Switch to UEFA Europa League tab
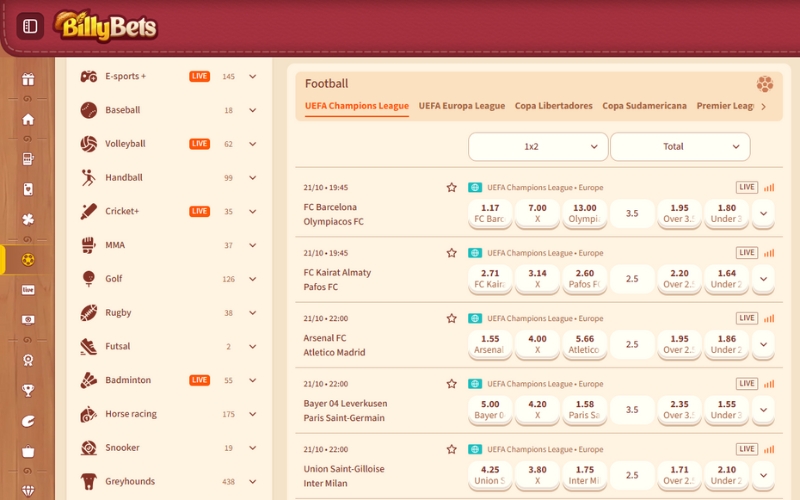Viewport: 800px width, 500px height. pos(462,106)
